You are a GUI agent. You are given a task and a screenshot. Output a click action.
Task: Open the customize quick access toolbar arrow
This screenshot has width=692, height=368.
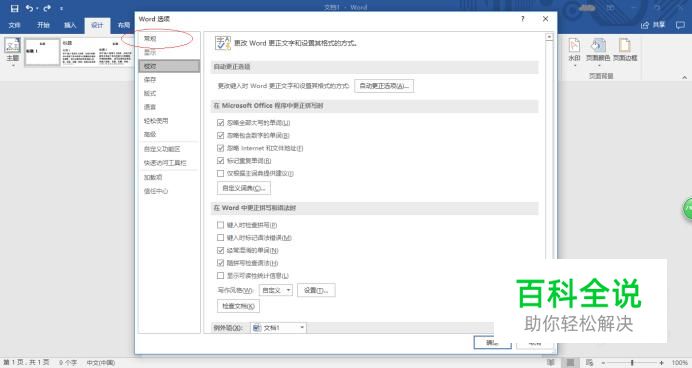[61, 8]
